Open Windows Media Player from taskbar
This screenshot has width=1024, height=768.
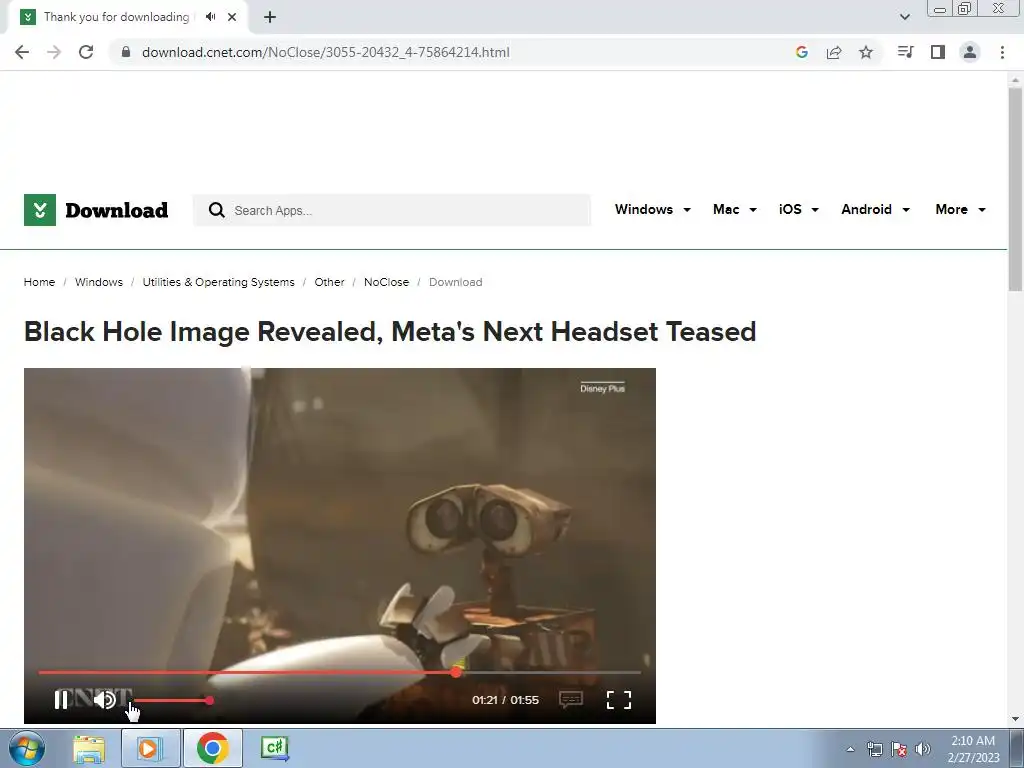[150, 749]
